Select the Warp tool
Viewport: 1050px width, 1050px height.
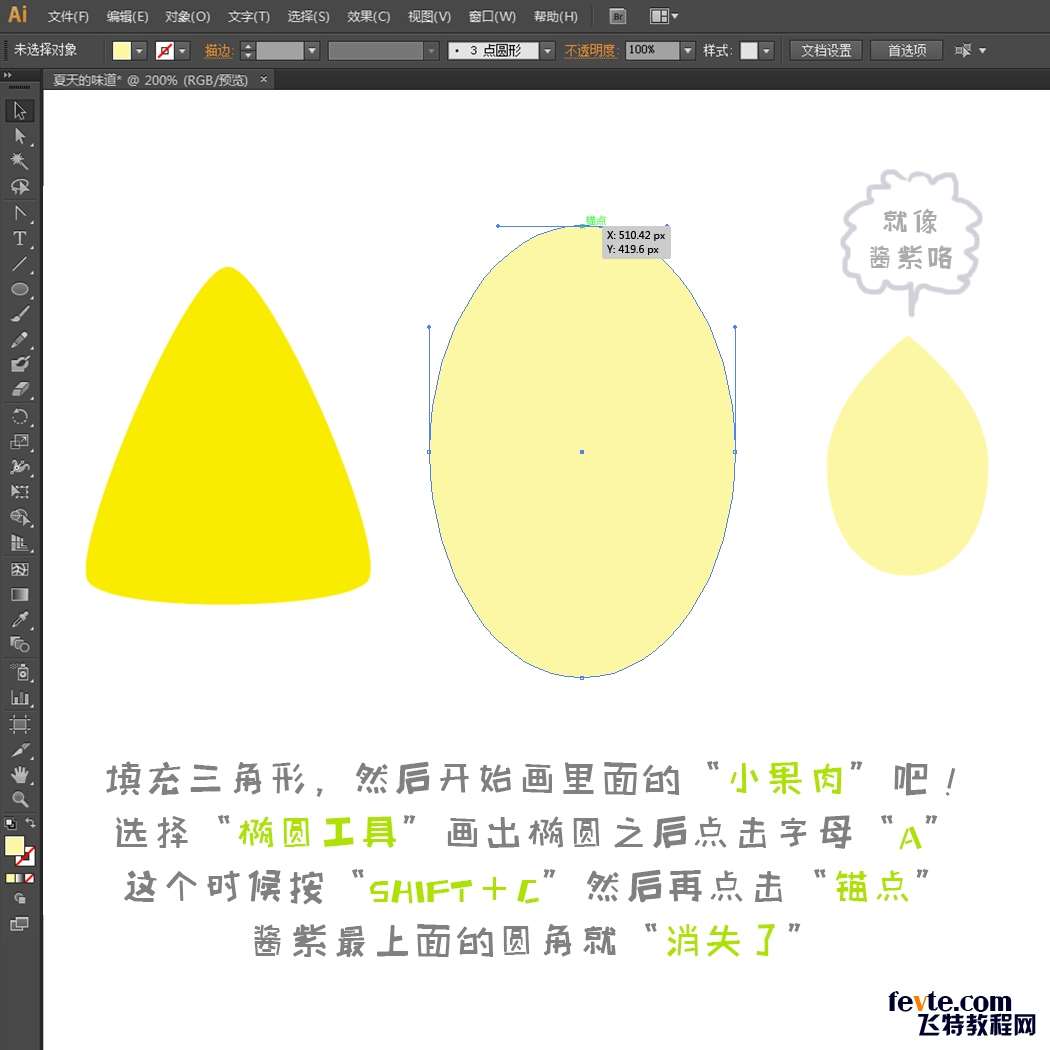pos(19,467)
